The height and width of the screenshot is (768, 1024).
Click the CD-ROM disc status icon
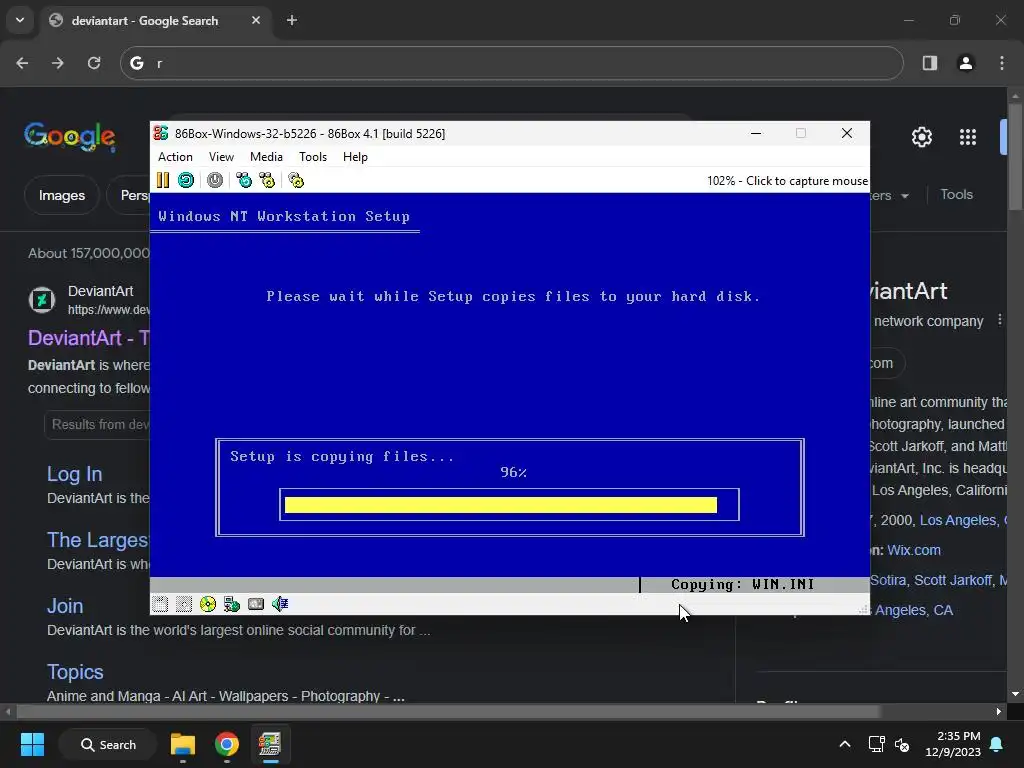208,604
